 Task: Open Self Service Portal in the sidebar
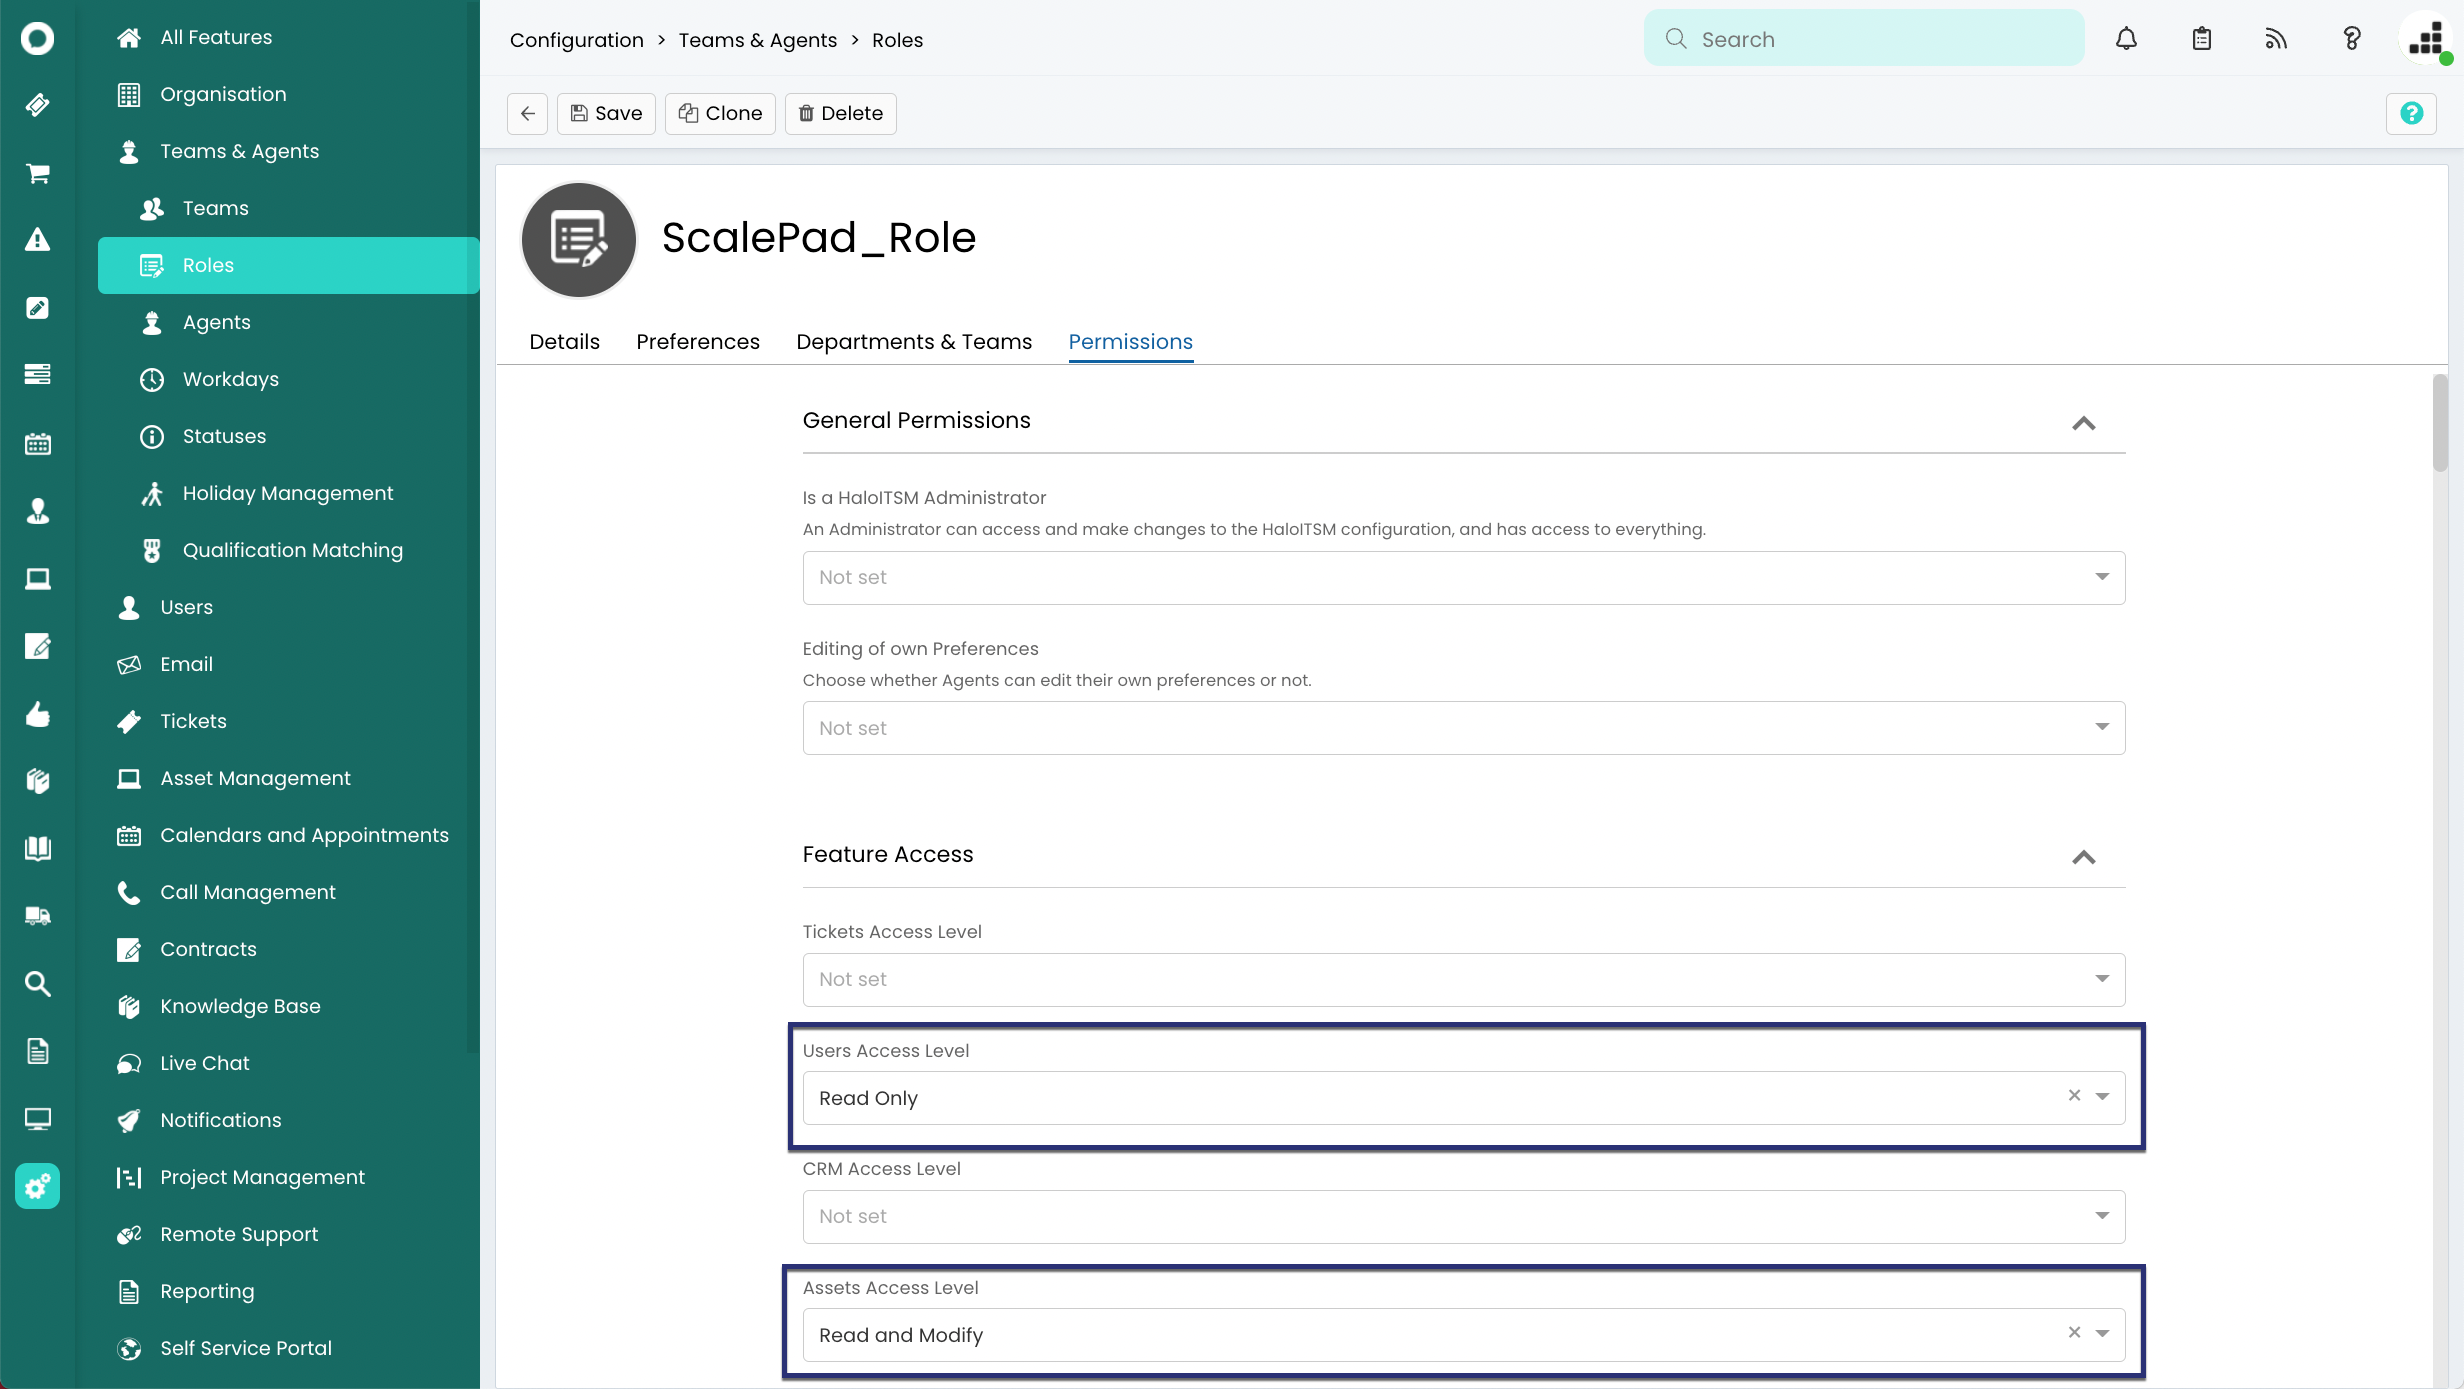[x=288, y=1348]
